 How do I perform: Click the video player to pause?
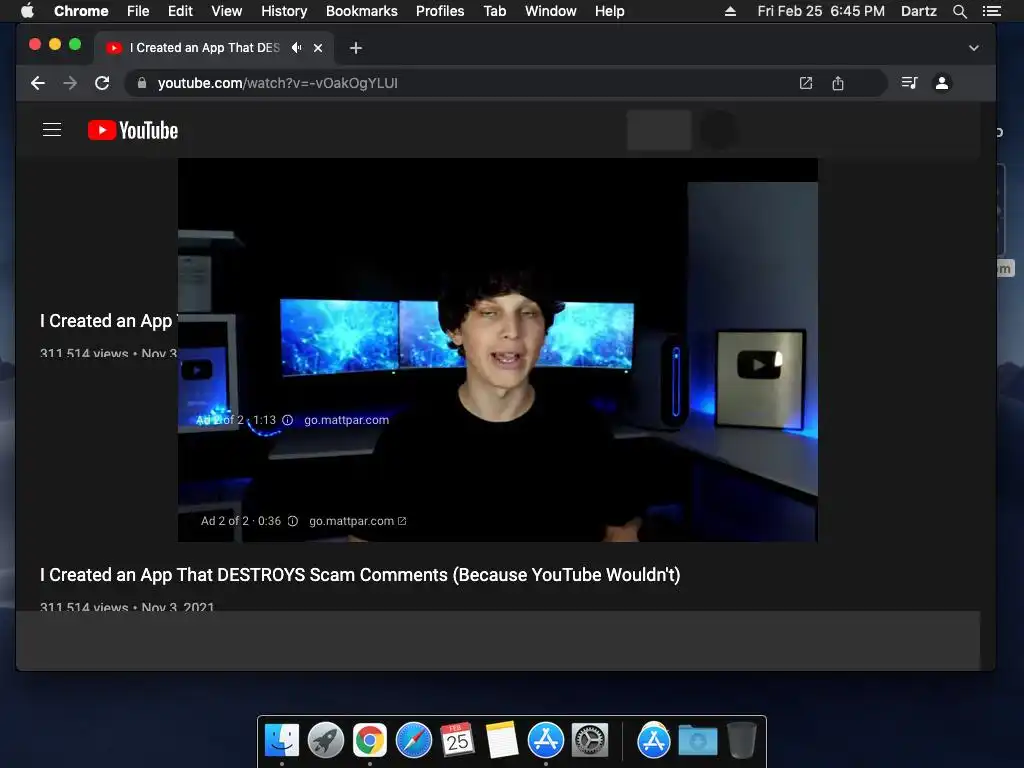pos(498,349)
